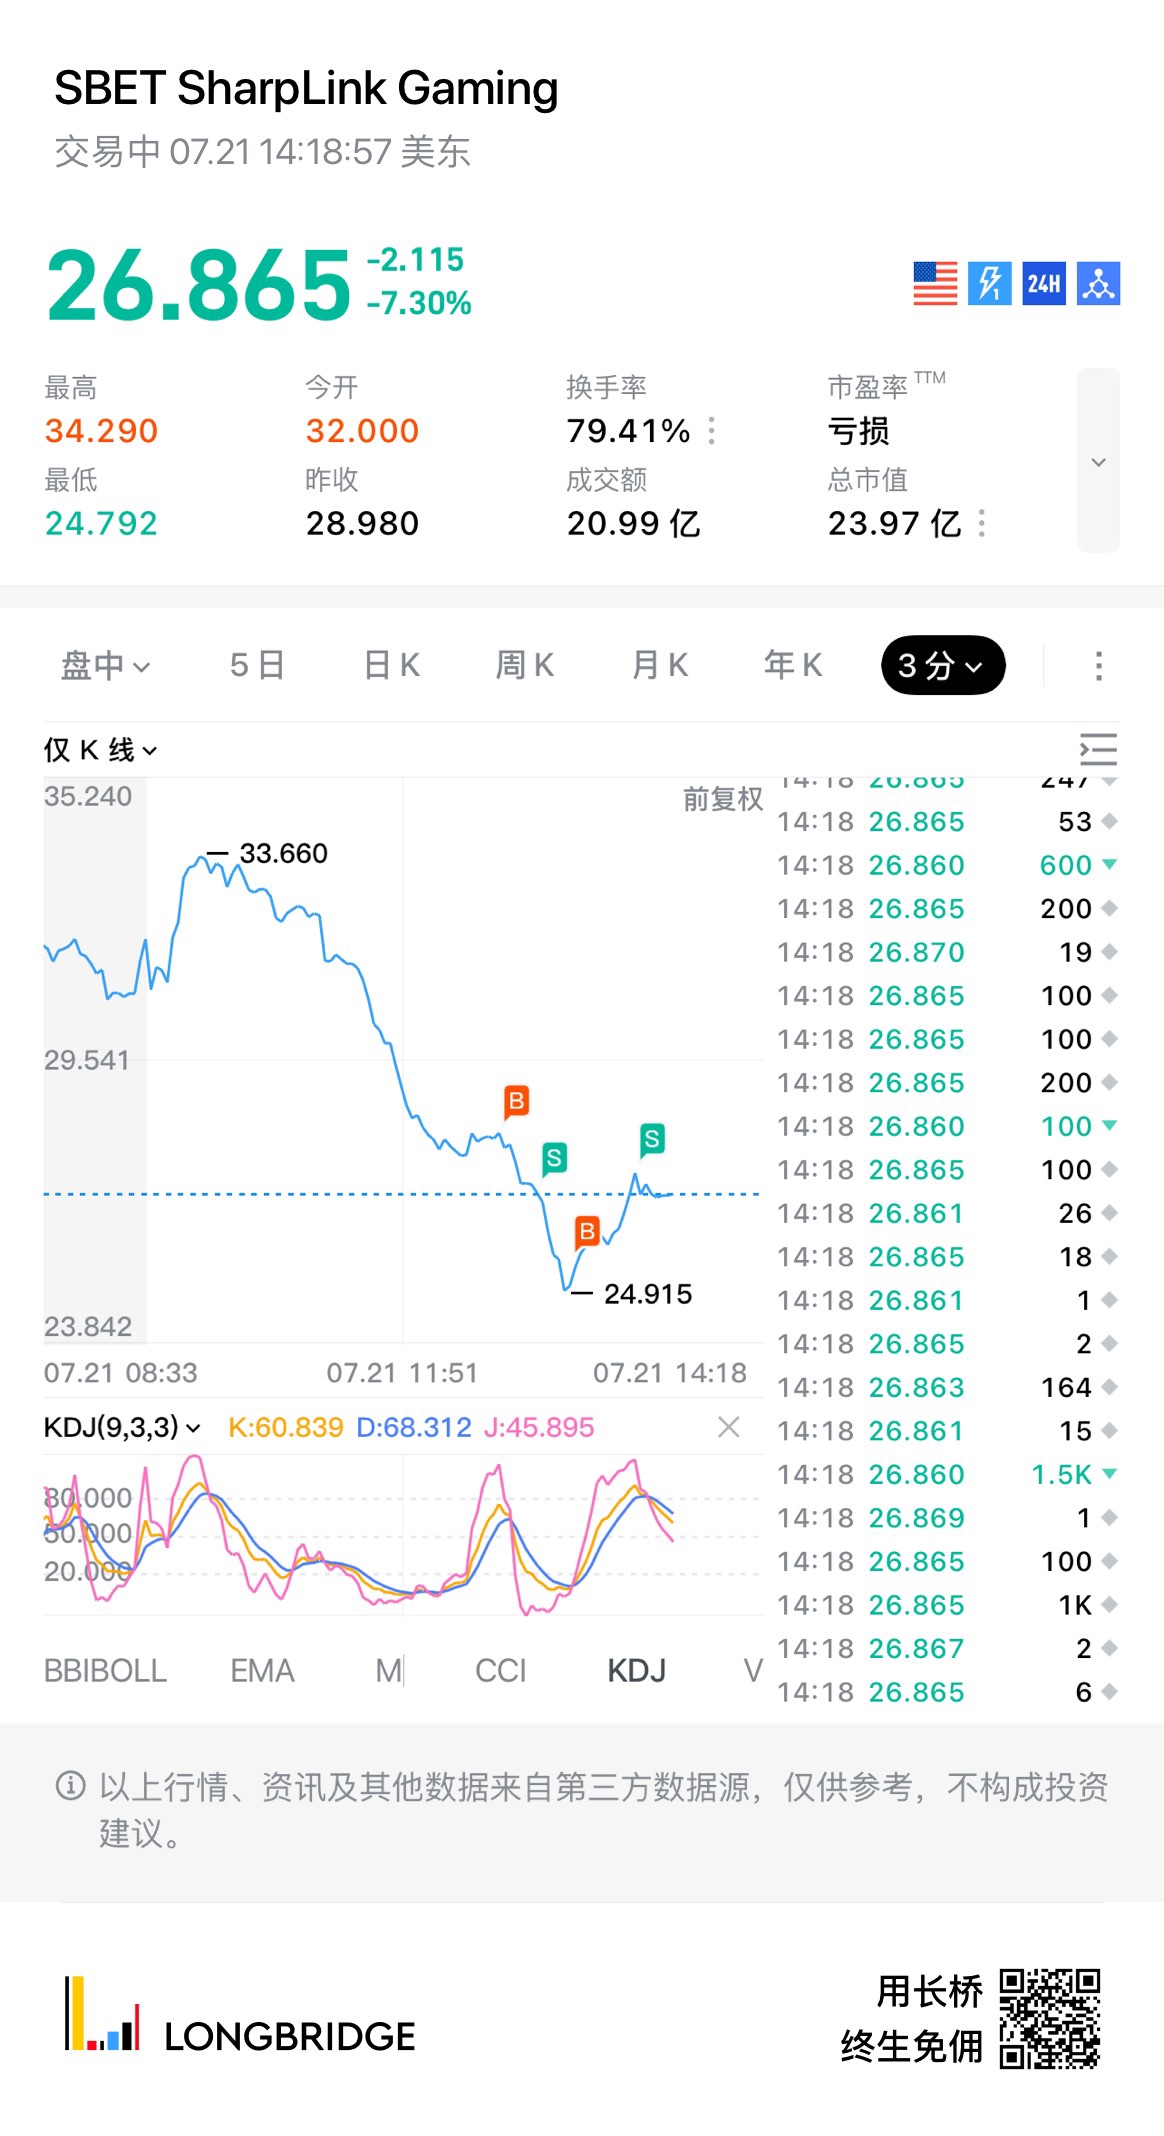Tap the 最高 value 34.290
1164x2136 pixels.
click(101, 431)
